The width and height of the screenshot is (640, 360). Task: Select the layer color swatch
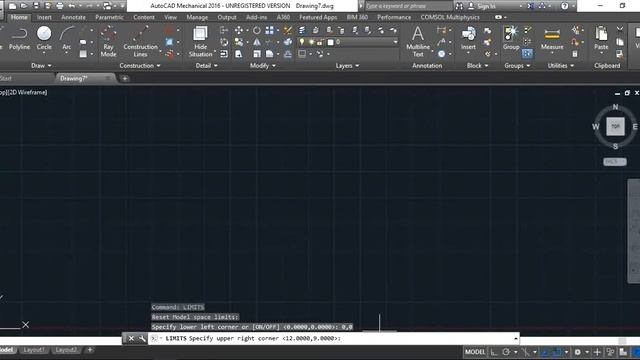point(331,42)
